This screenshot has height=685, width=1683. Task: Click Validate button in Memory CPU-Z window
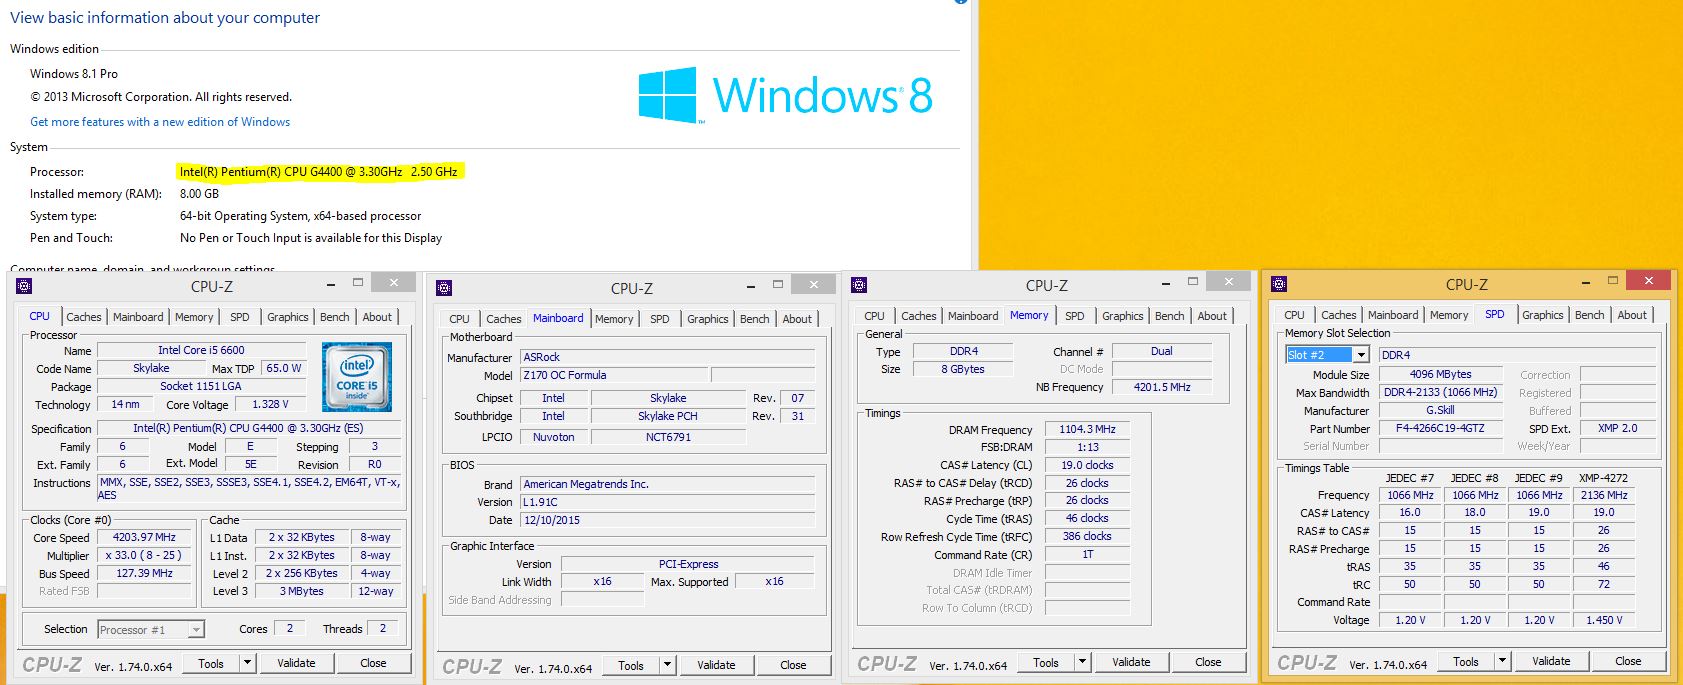(x=1131, y=662)
